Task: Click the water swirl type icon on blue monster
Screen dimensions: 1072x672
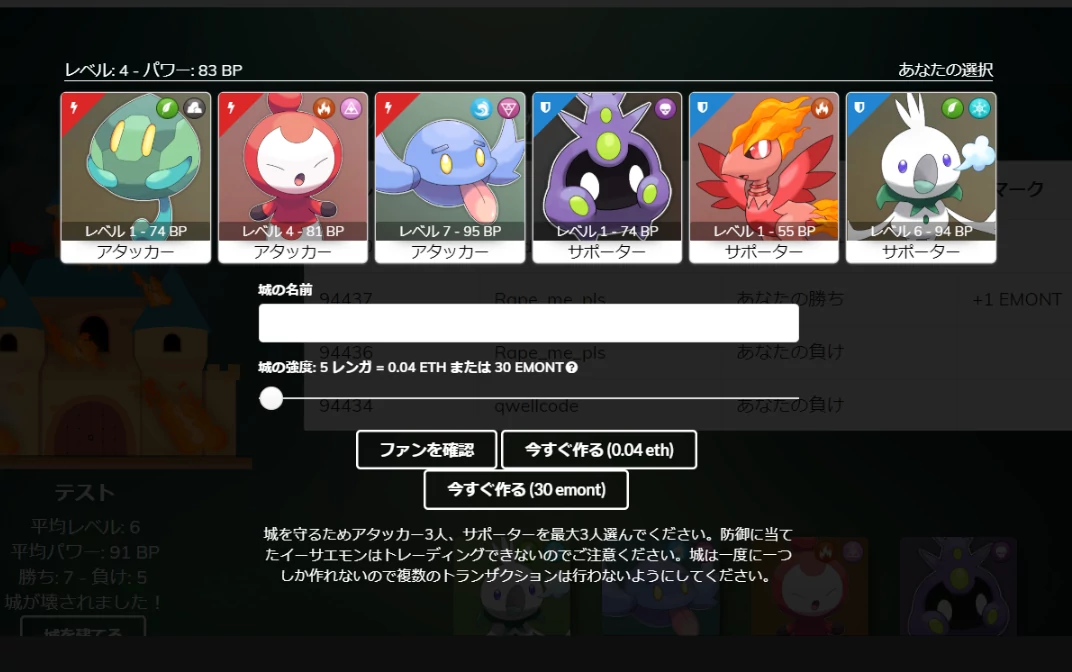Action: (x=481, y=108)
